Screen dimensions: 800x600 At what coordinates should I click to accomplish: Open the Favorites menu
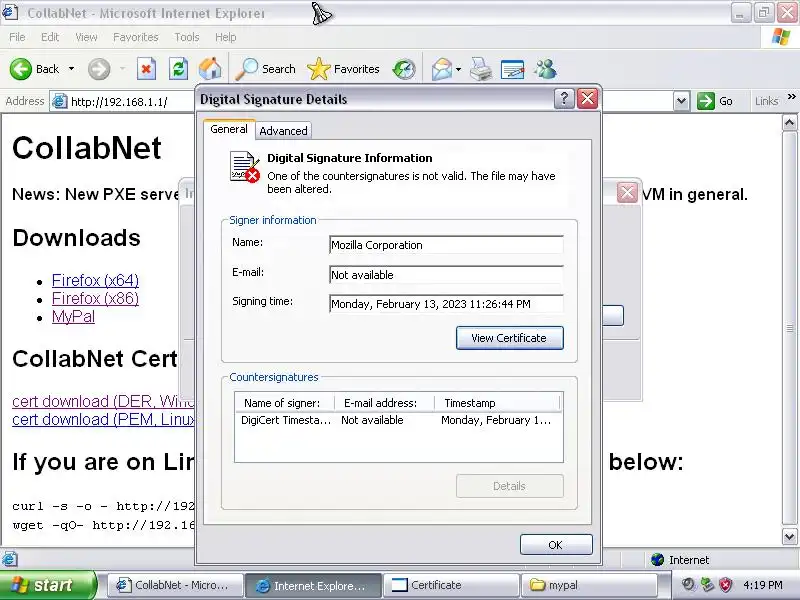click(x=136, y=37)
